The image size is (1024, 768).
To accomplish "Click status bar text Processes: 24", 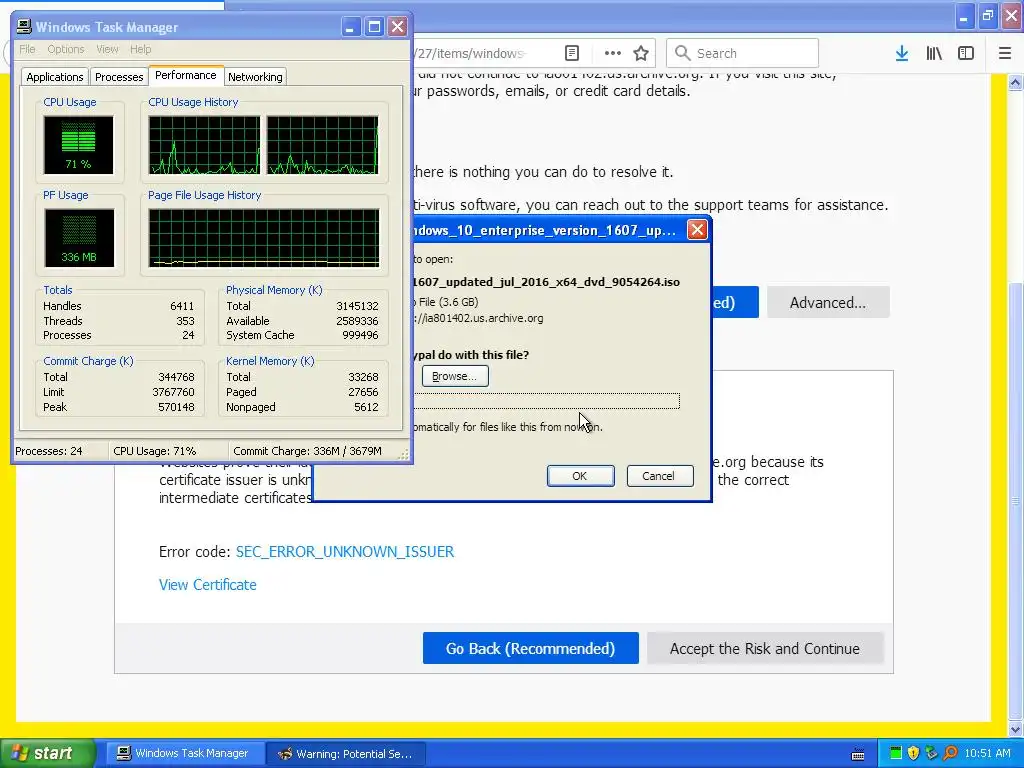I will pos(49,451).
